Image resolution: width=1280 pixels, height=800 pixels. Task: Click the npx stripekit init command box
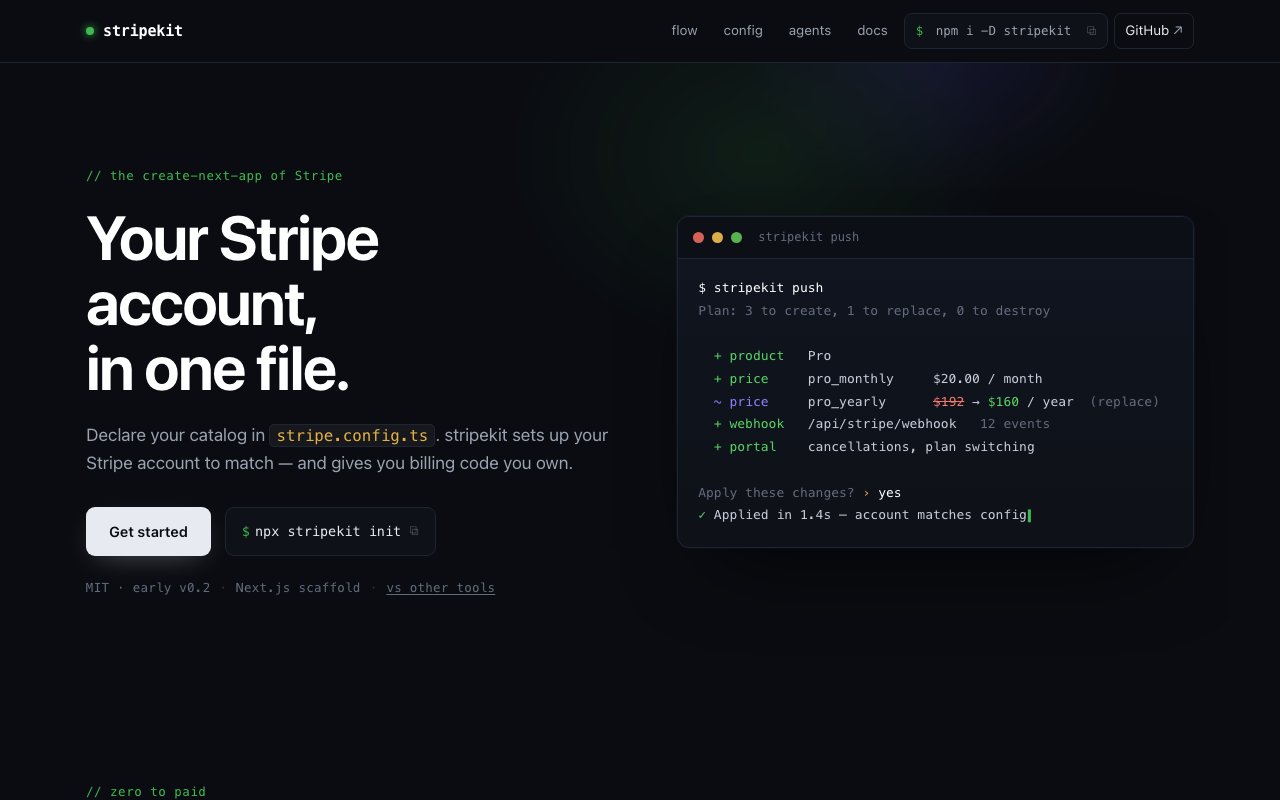[x=330, y=532]
